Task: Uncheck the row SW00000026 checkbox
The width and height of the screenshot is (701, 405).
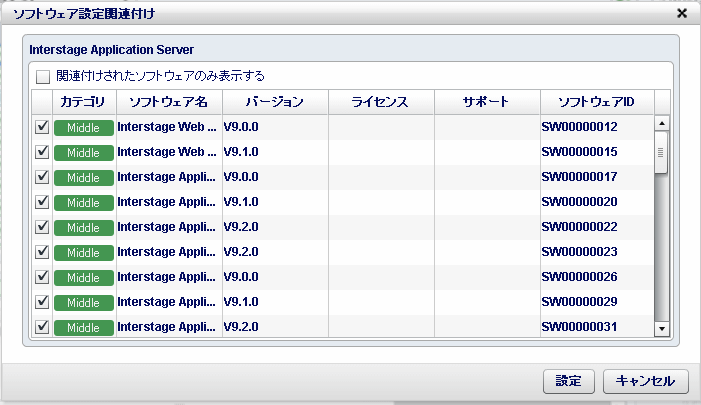Action: coord(42,277)
